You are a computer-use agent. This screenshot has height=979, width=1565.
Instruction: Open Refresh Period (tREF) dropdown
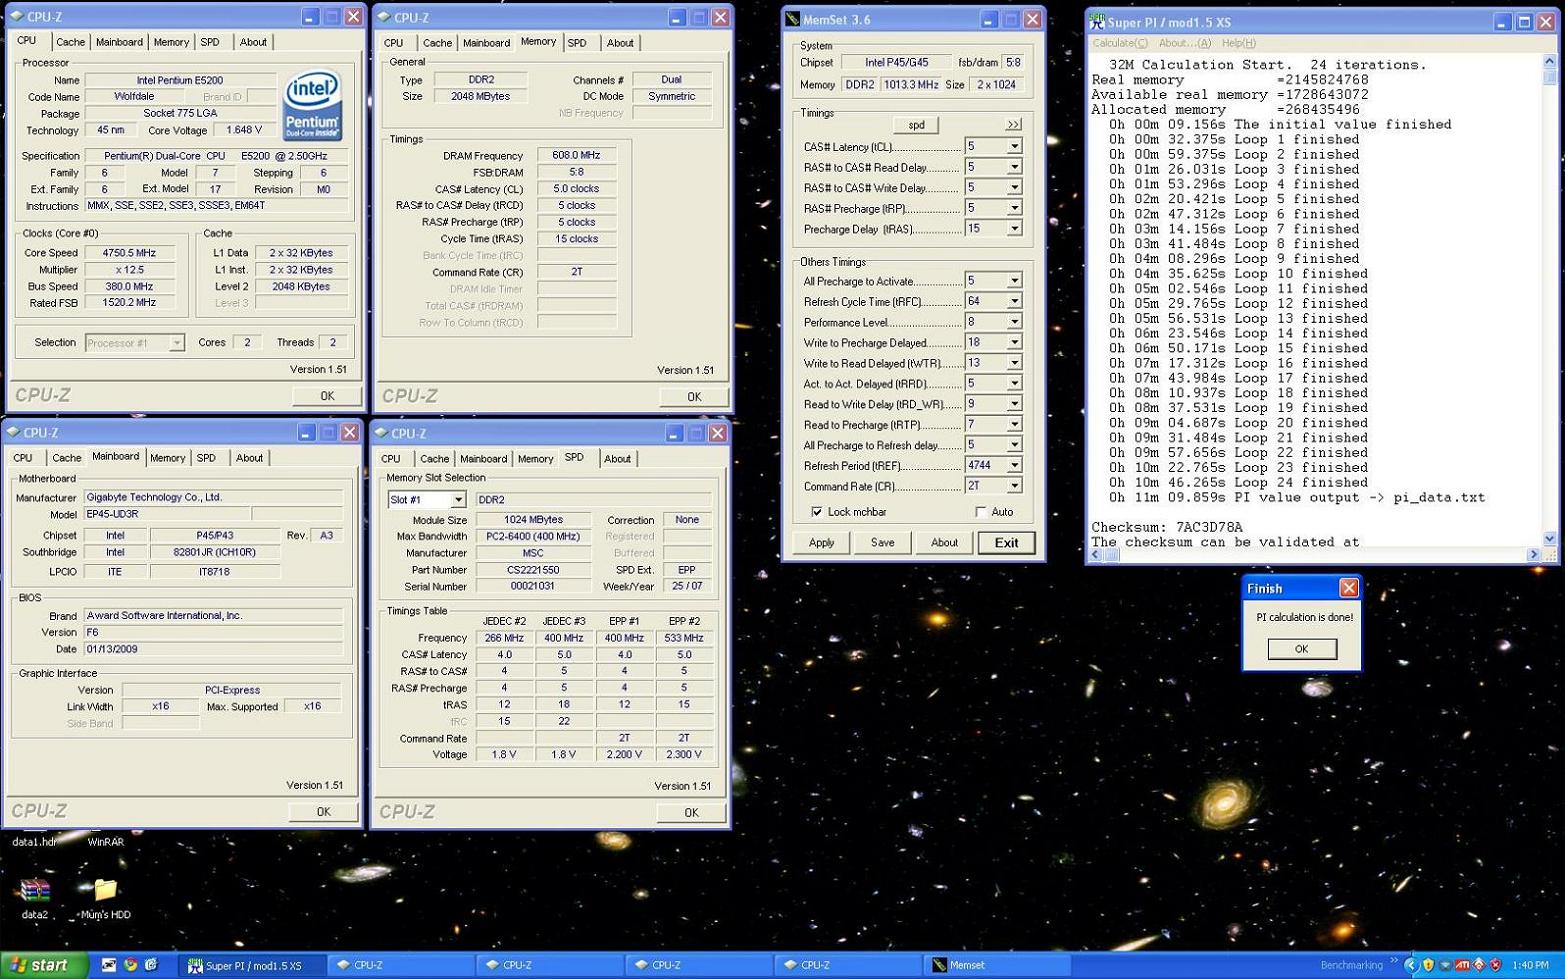(x=1014, y=465)
